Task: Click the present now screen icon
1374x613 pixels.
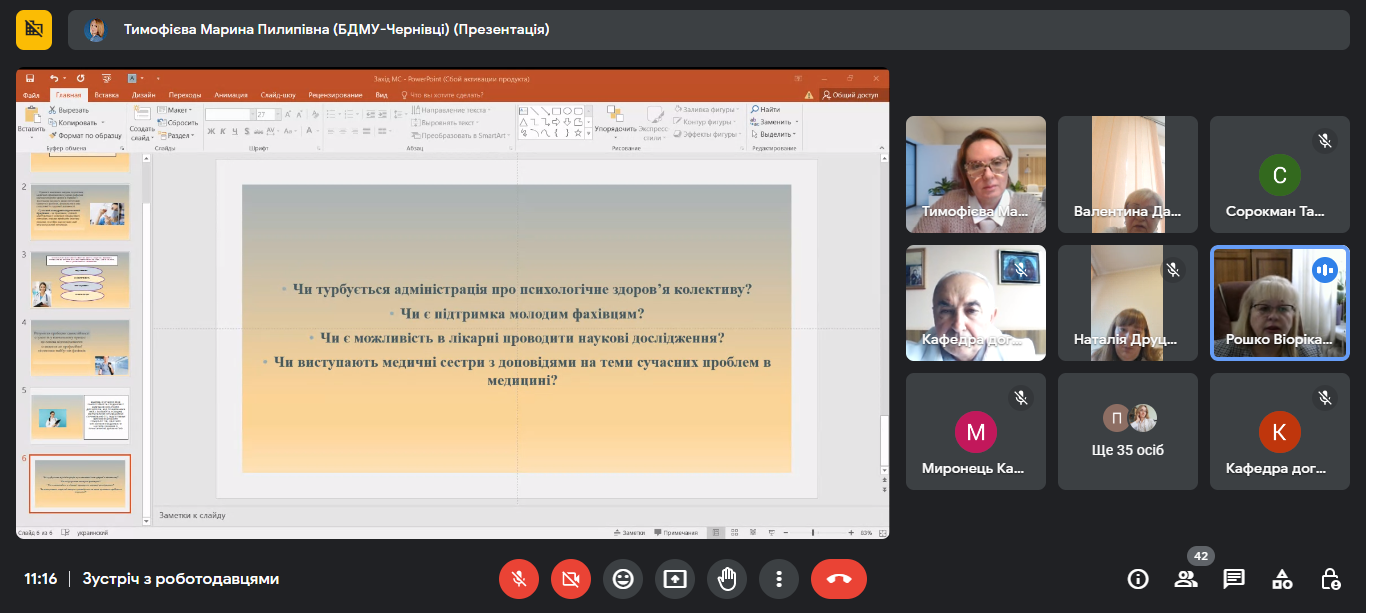Action: click(675, 578)
